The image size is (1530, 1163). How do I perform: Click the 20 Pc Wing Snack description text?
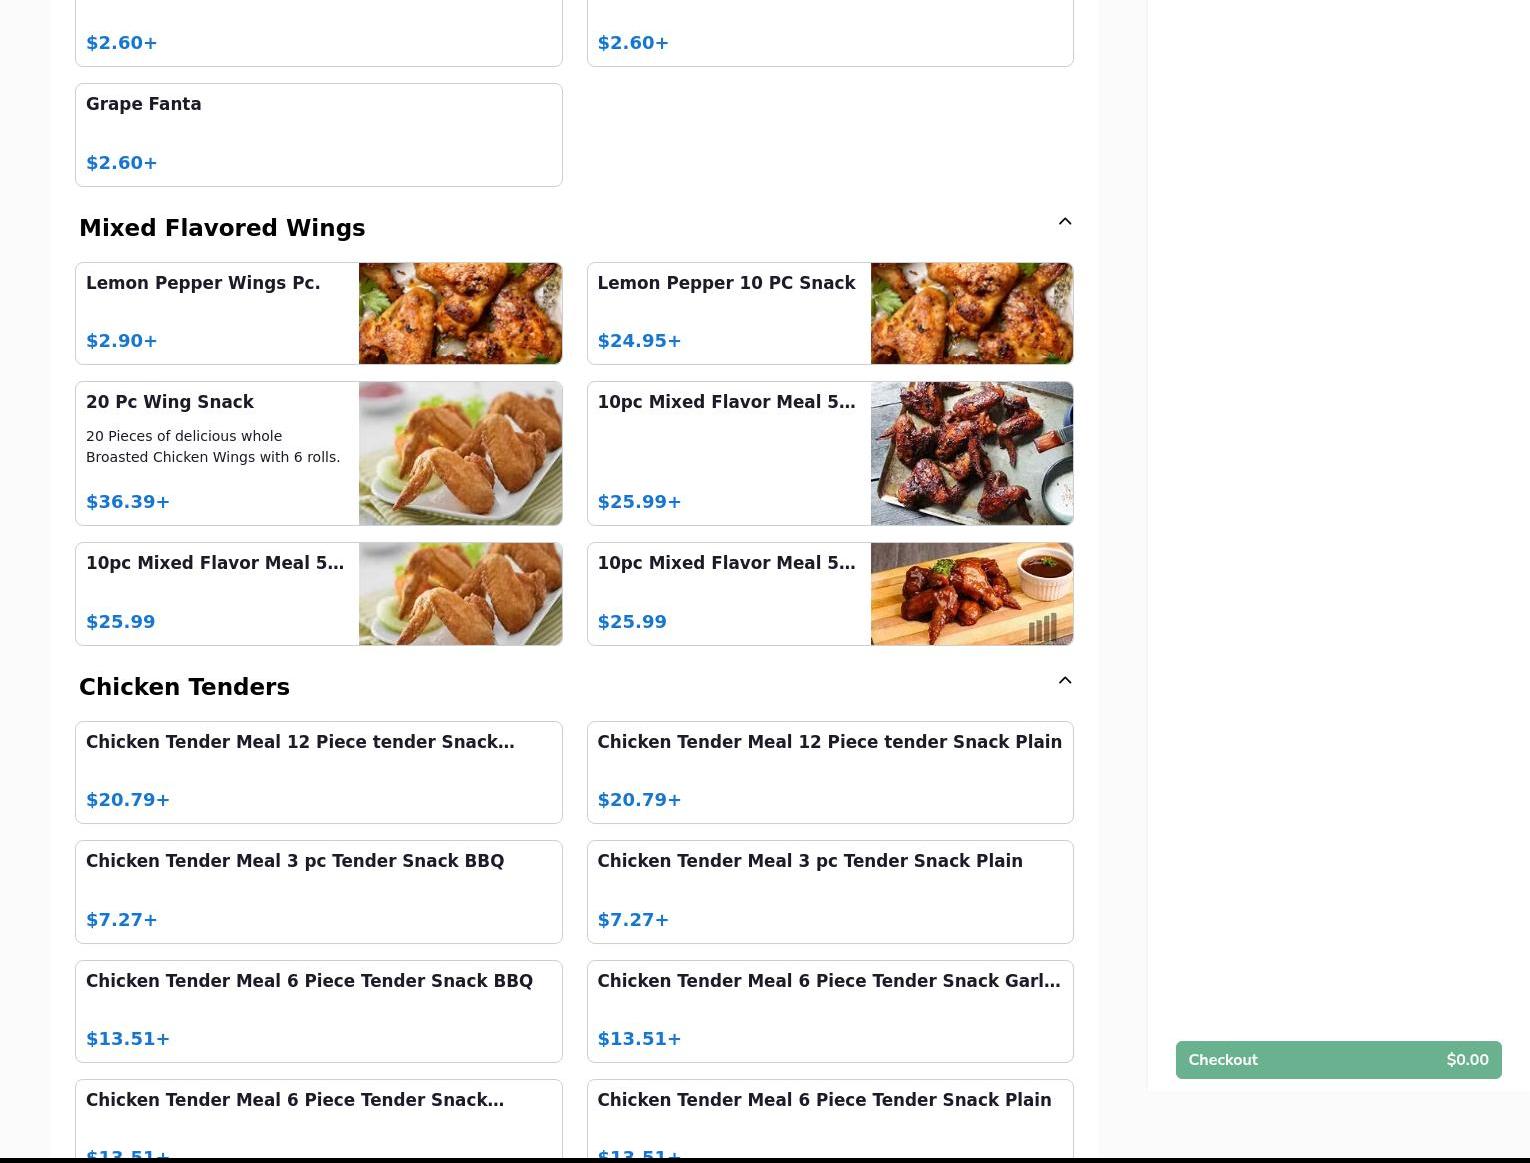pos(213,447)
